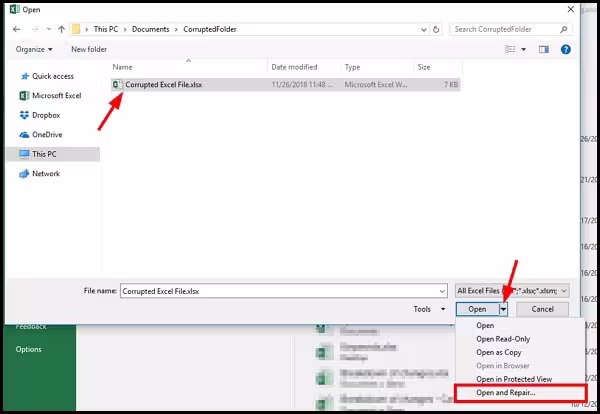The image size is (600, 414).
Task: Select Corrupted Excel File.xlsx
Action: coord(285,85)
